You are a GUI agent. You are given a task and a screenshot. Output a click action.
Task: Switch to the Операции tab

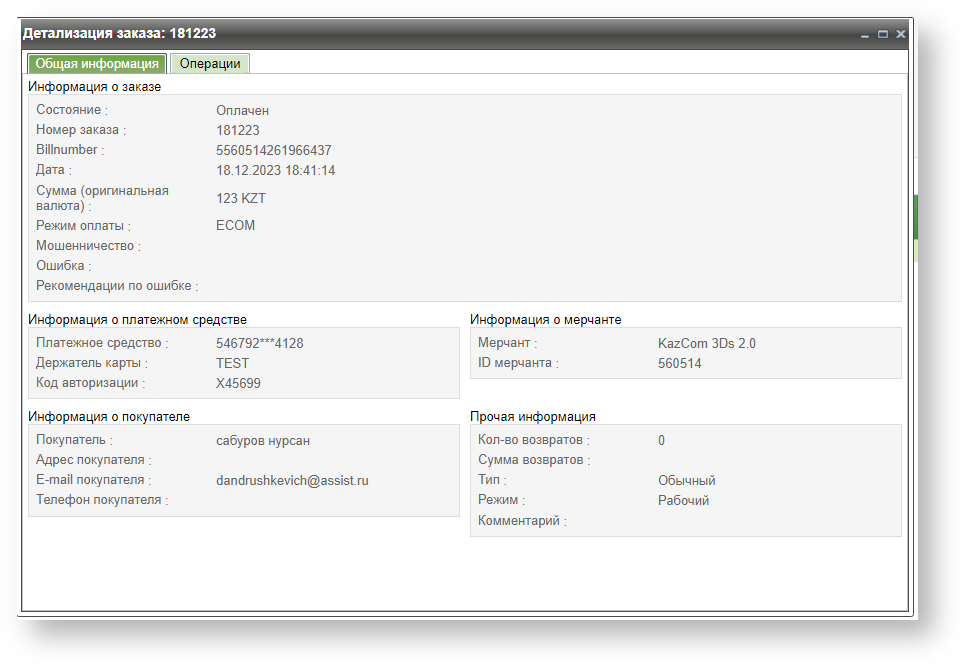(x=210, y=64)
